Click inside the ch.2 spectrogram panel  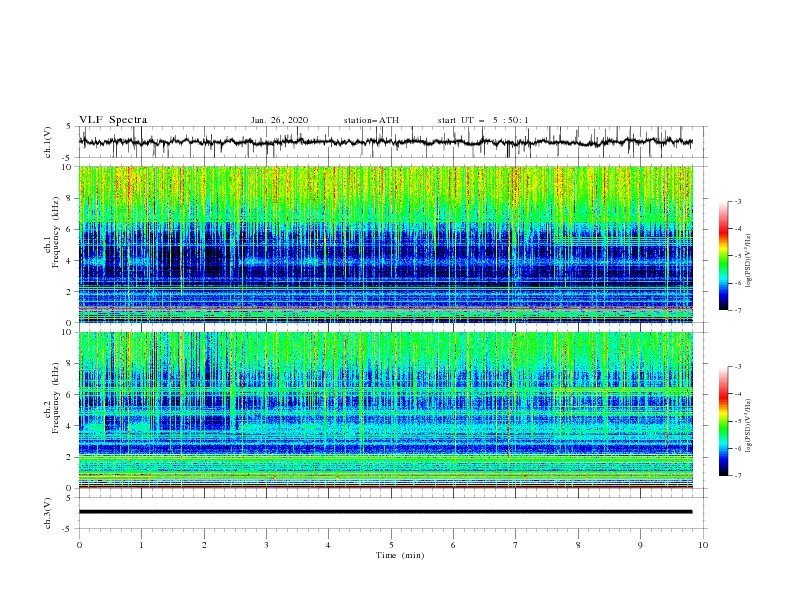point(385,410)
